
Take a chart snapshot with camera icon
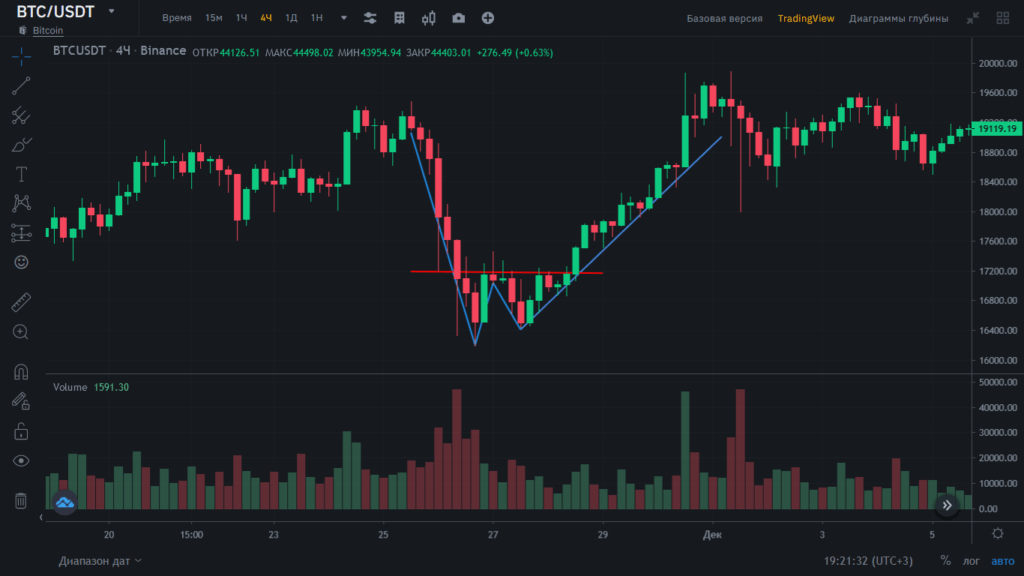point(458,18)
